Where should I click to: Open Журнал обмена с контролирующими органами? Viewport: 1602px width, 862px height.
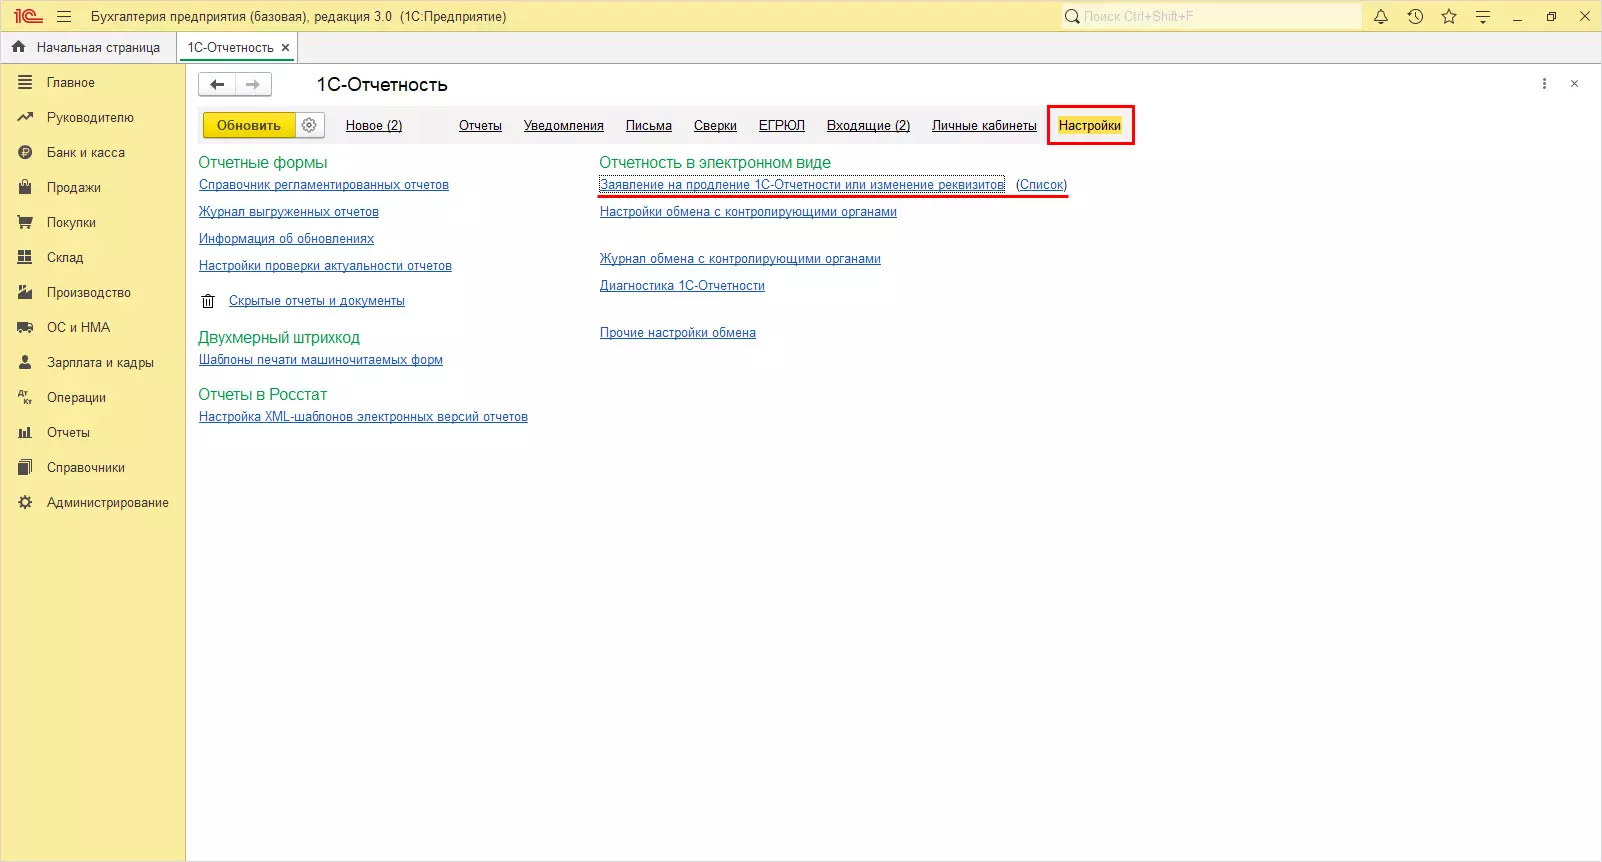pyautogui.click(x=740, y=259)
